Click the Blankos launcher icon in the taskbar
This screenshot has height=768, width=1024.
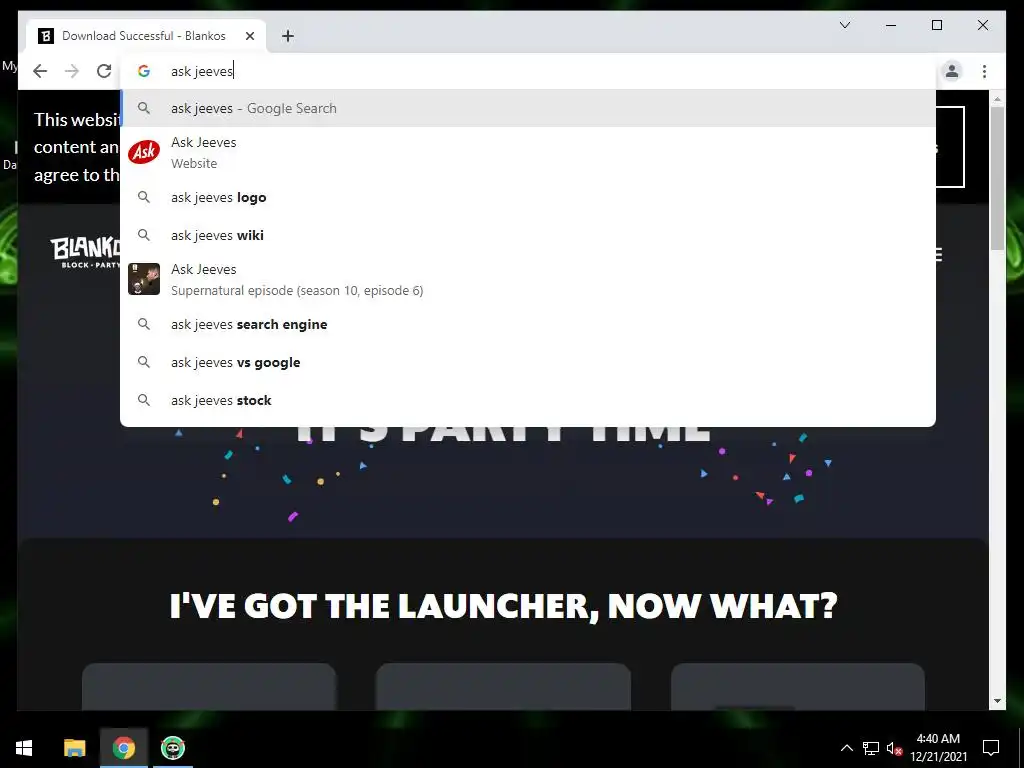(x=172, y=748)
